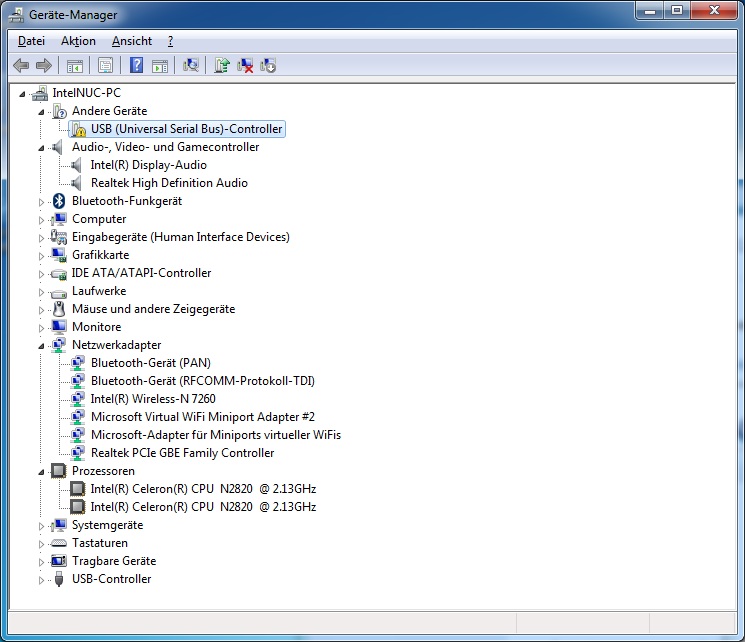The height and width of the screenshot is (642, 745).
Task: Click the blue Help question mark icon
Action: tap(136, 65)
